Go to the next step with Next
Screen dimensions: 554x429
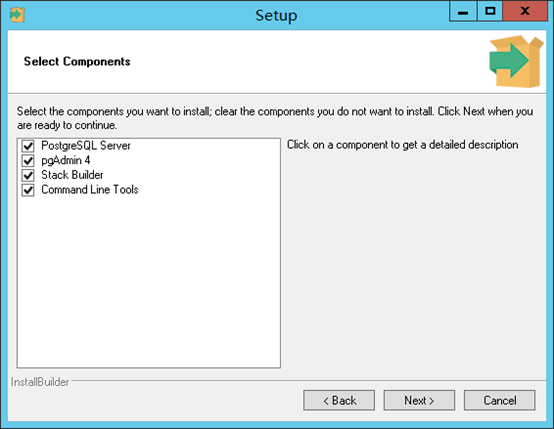click(419, 400)
